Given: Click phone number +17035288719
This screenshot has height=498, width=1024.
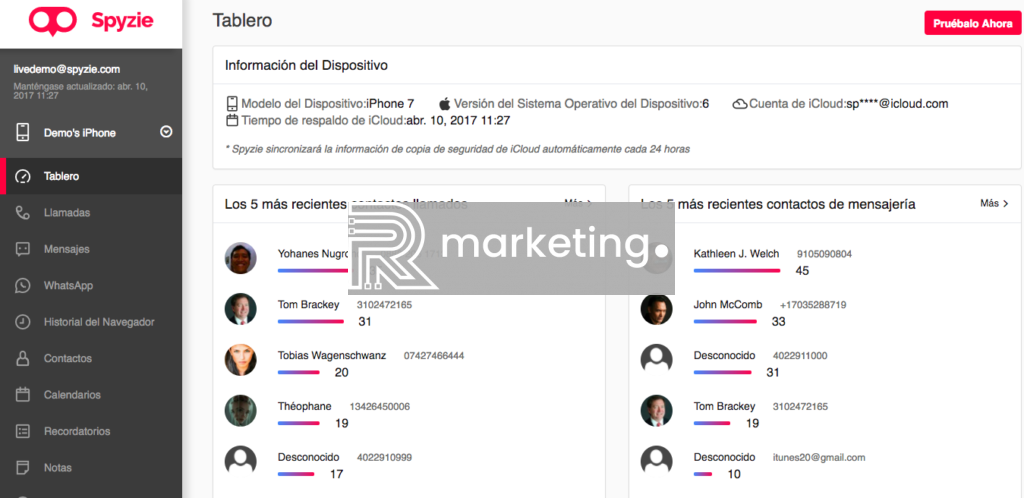Looking at the screenshot, I should pyautogui.click(x=813, y=305).
